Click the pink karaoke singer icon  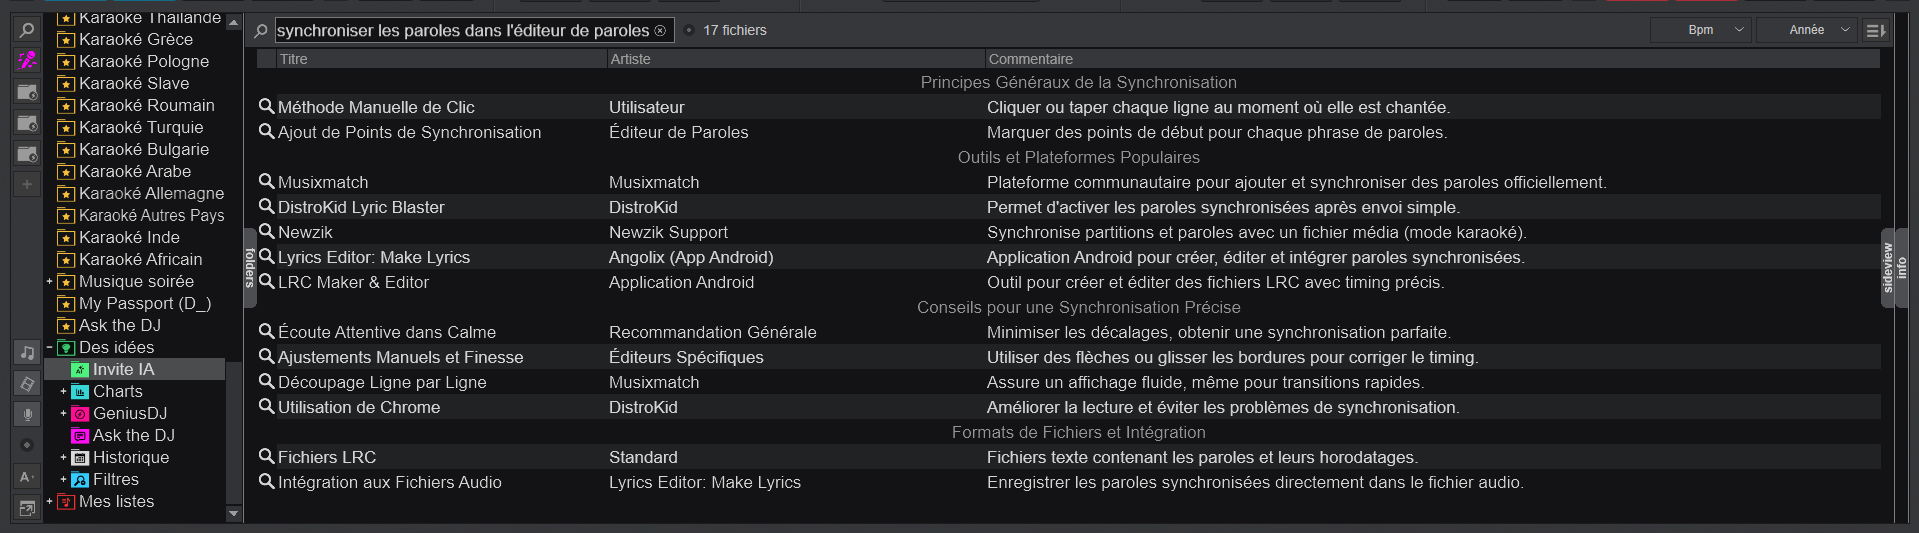(27, 61)
